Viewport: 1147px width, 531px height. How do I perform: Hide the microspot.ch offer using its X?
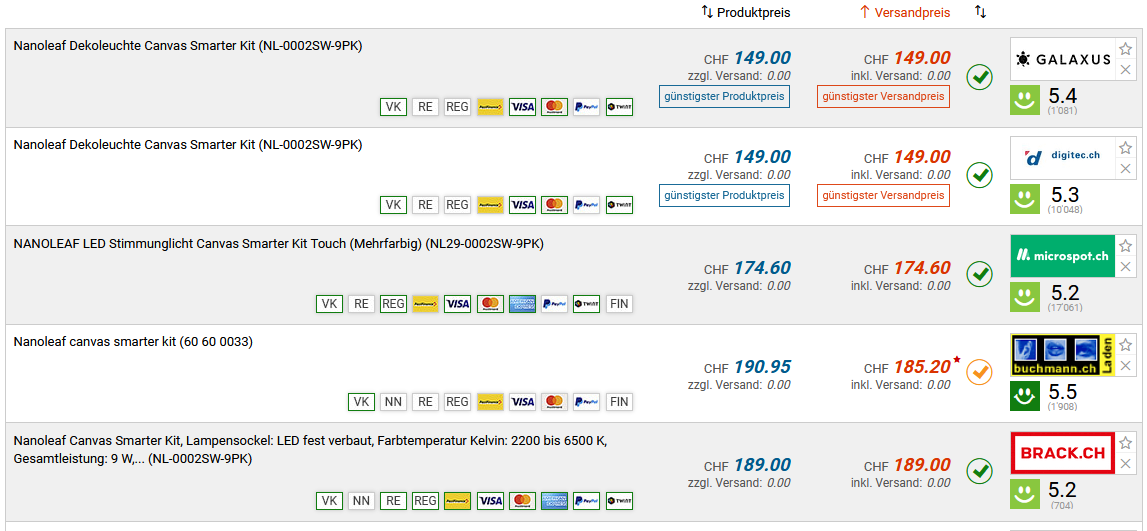(x=1125, y=267)
